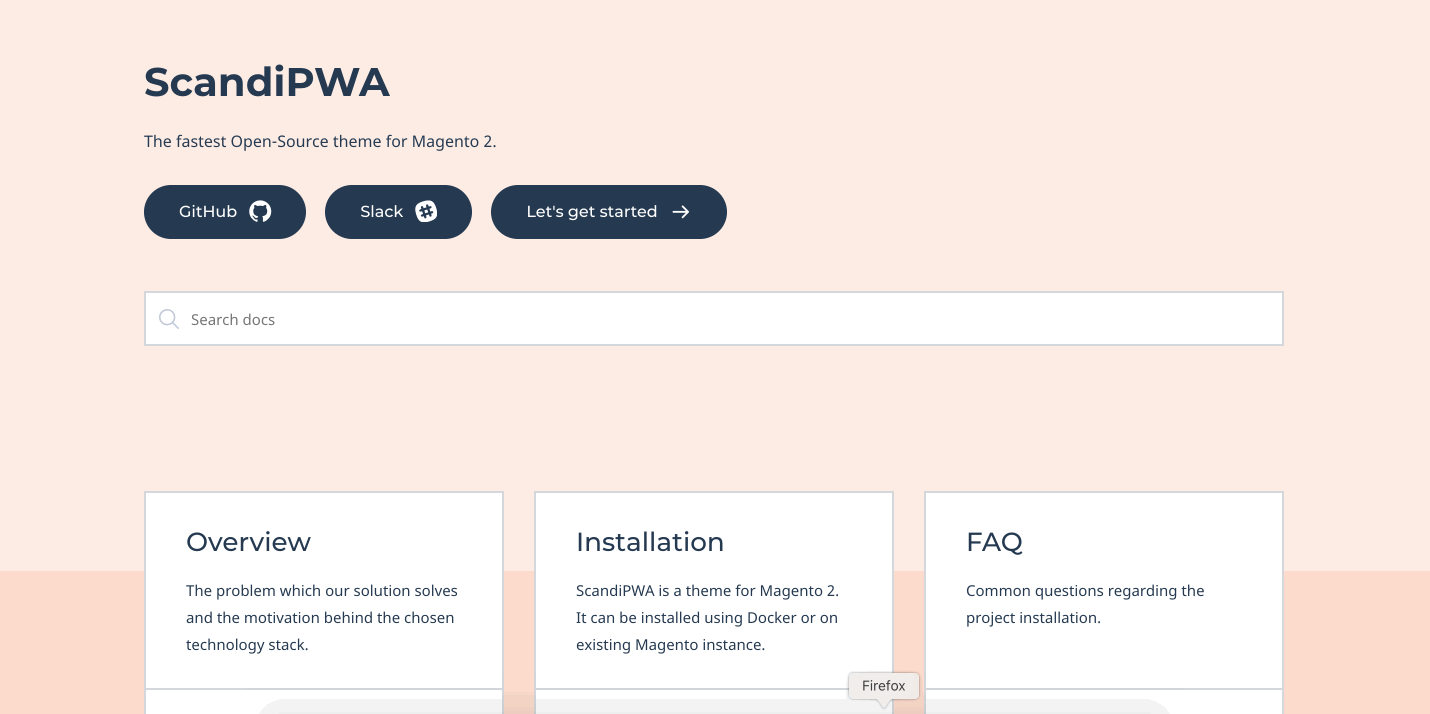Viewport: 1430px width, 714px height.
Task: Click the Overview heading link
Action: [x=248, y=542]
